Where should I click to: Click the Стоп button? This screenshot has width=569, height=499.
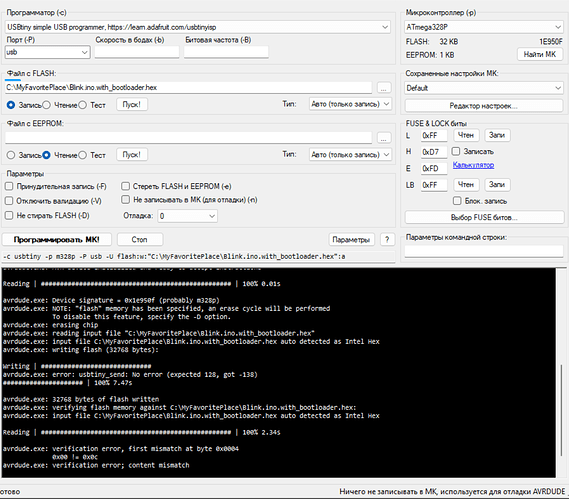(x=140, y=240)
